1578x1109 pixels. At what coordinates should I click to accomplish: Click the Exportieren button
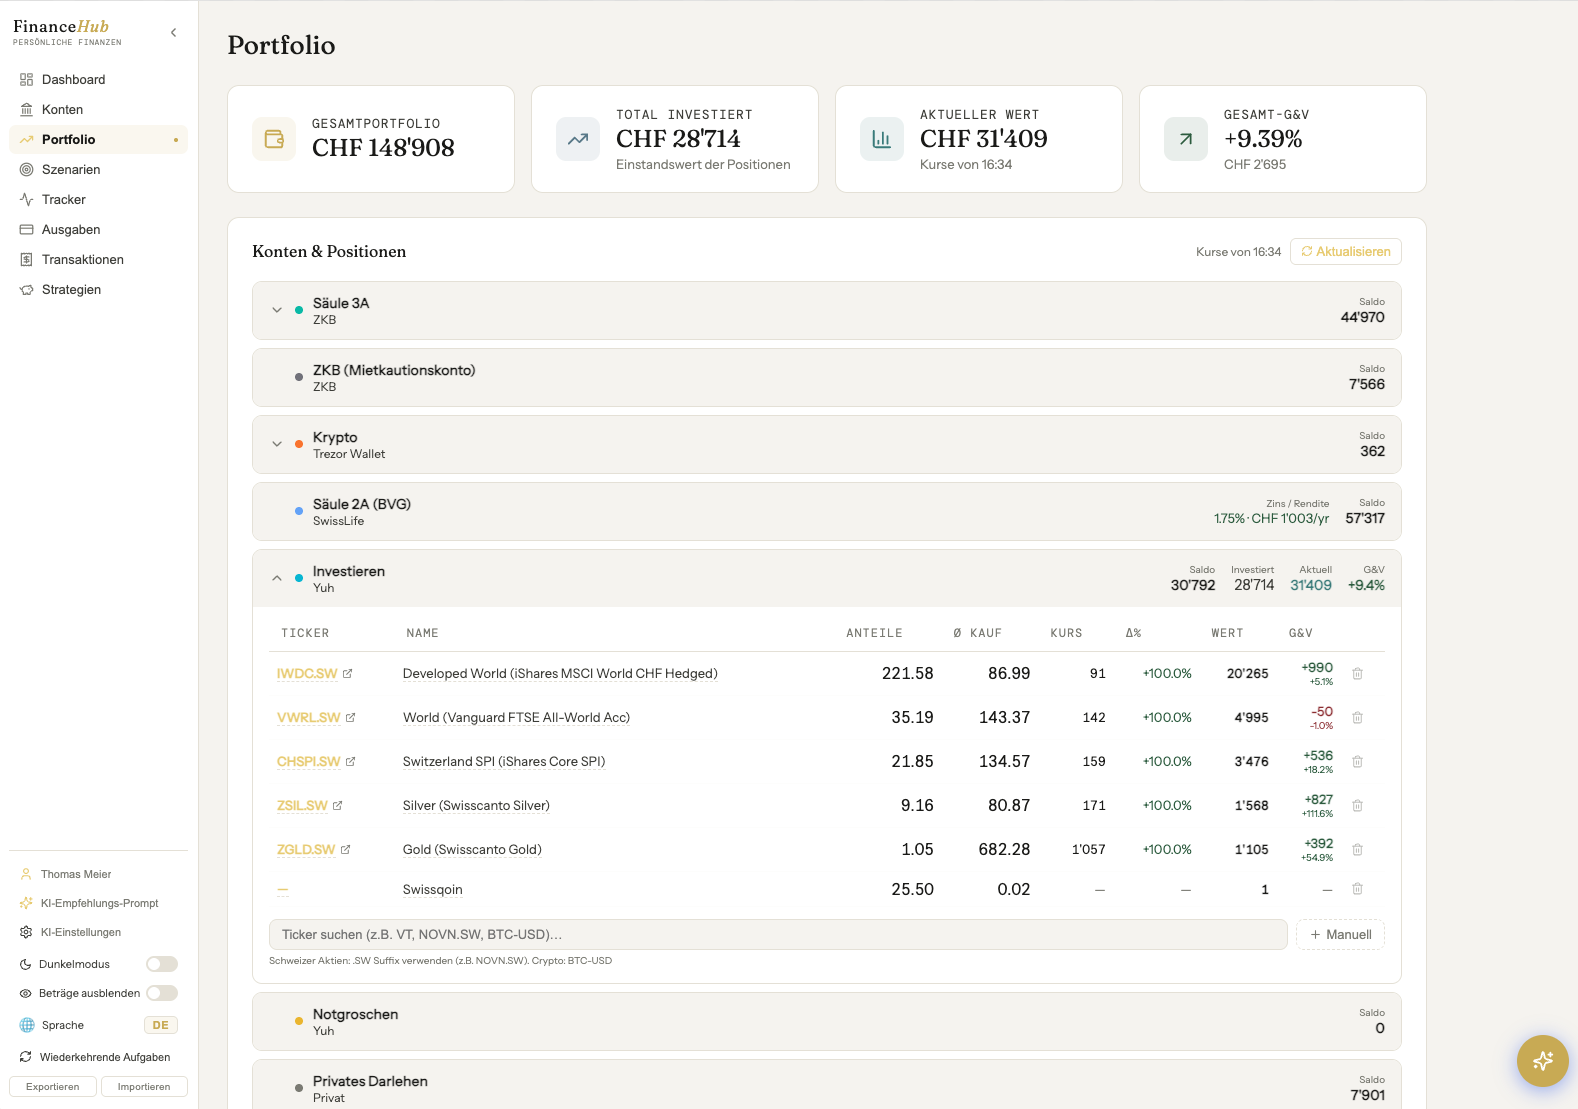tap(53, 1087)
